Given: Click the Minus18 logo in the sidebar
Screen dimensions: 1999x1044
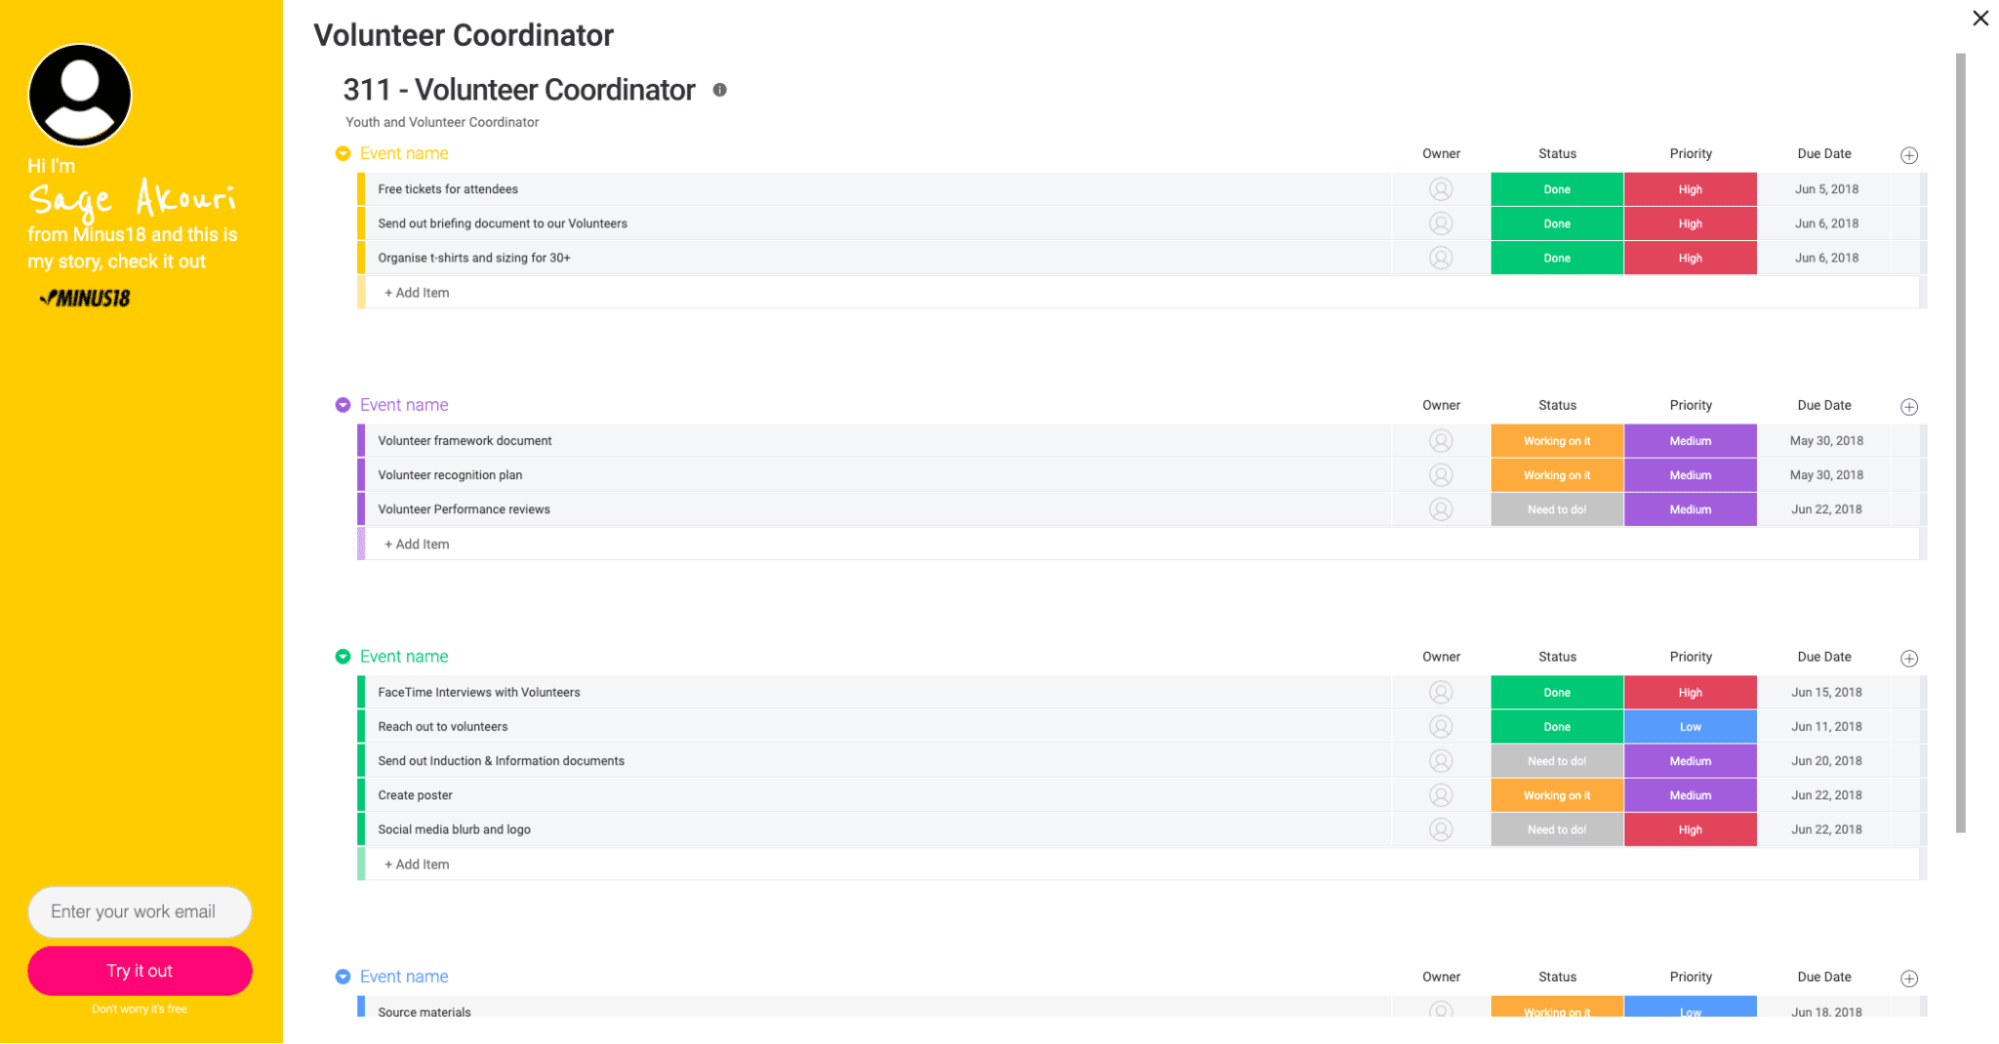Looking at the screenshot, I should [84, 297].
